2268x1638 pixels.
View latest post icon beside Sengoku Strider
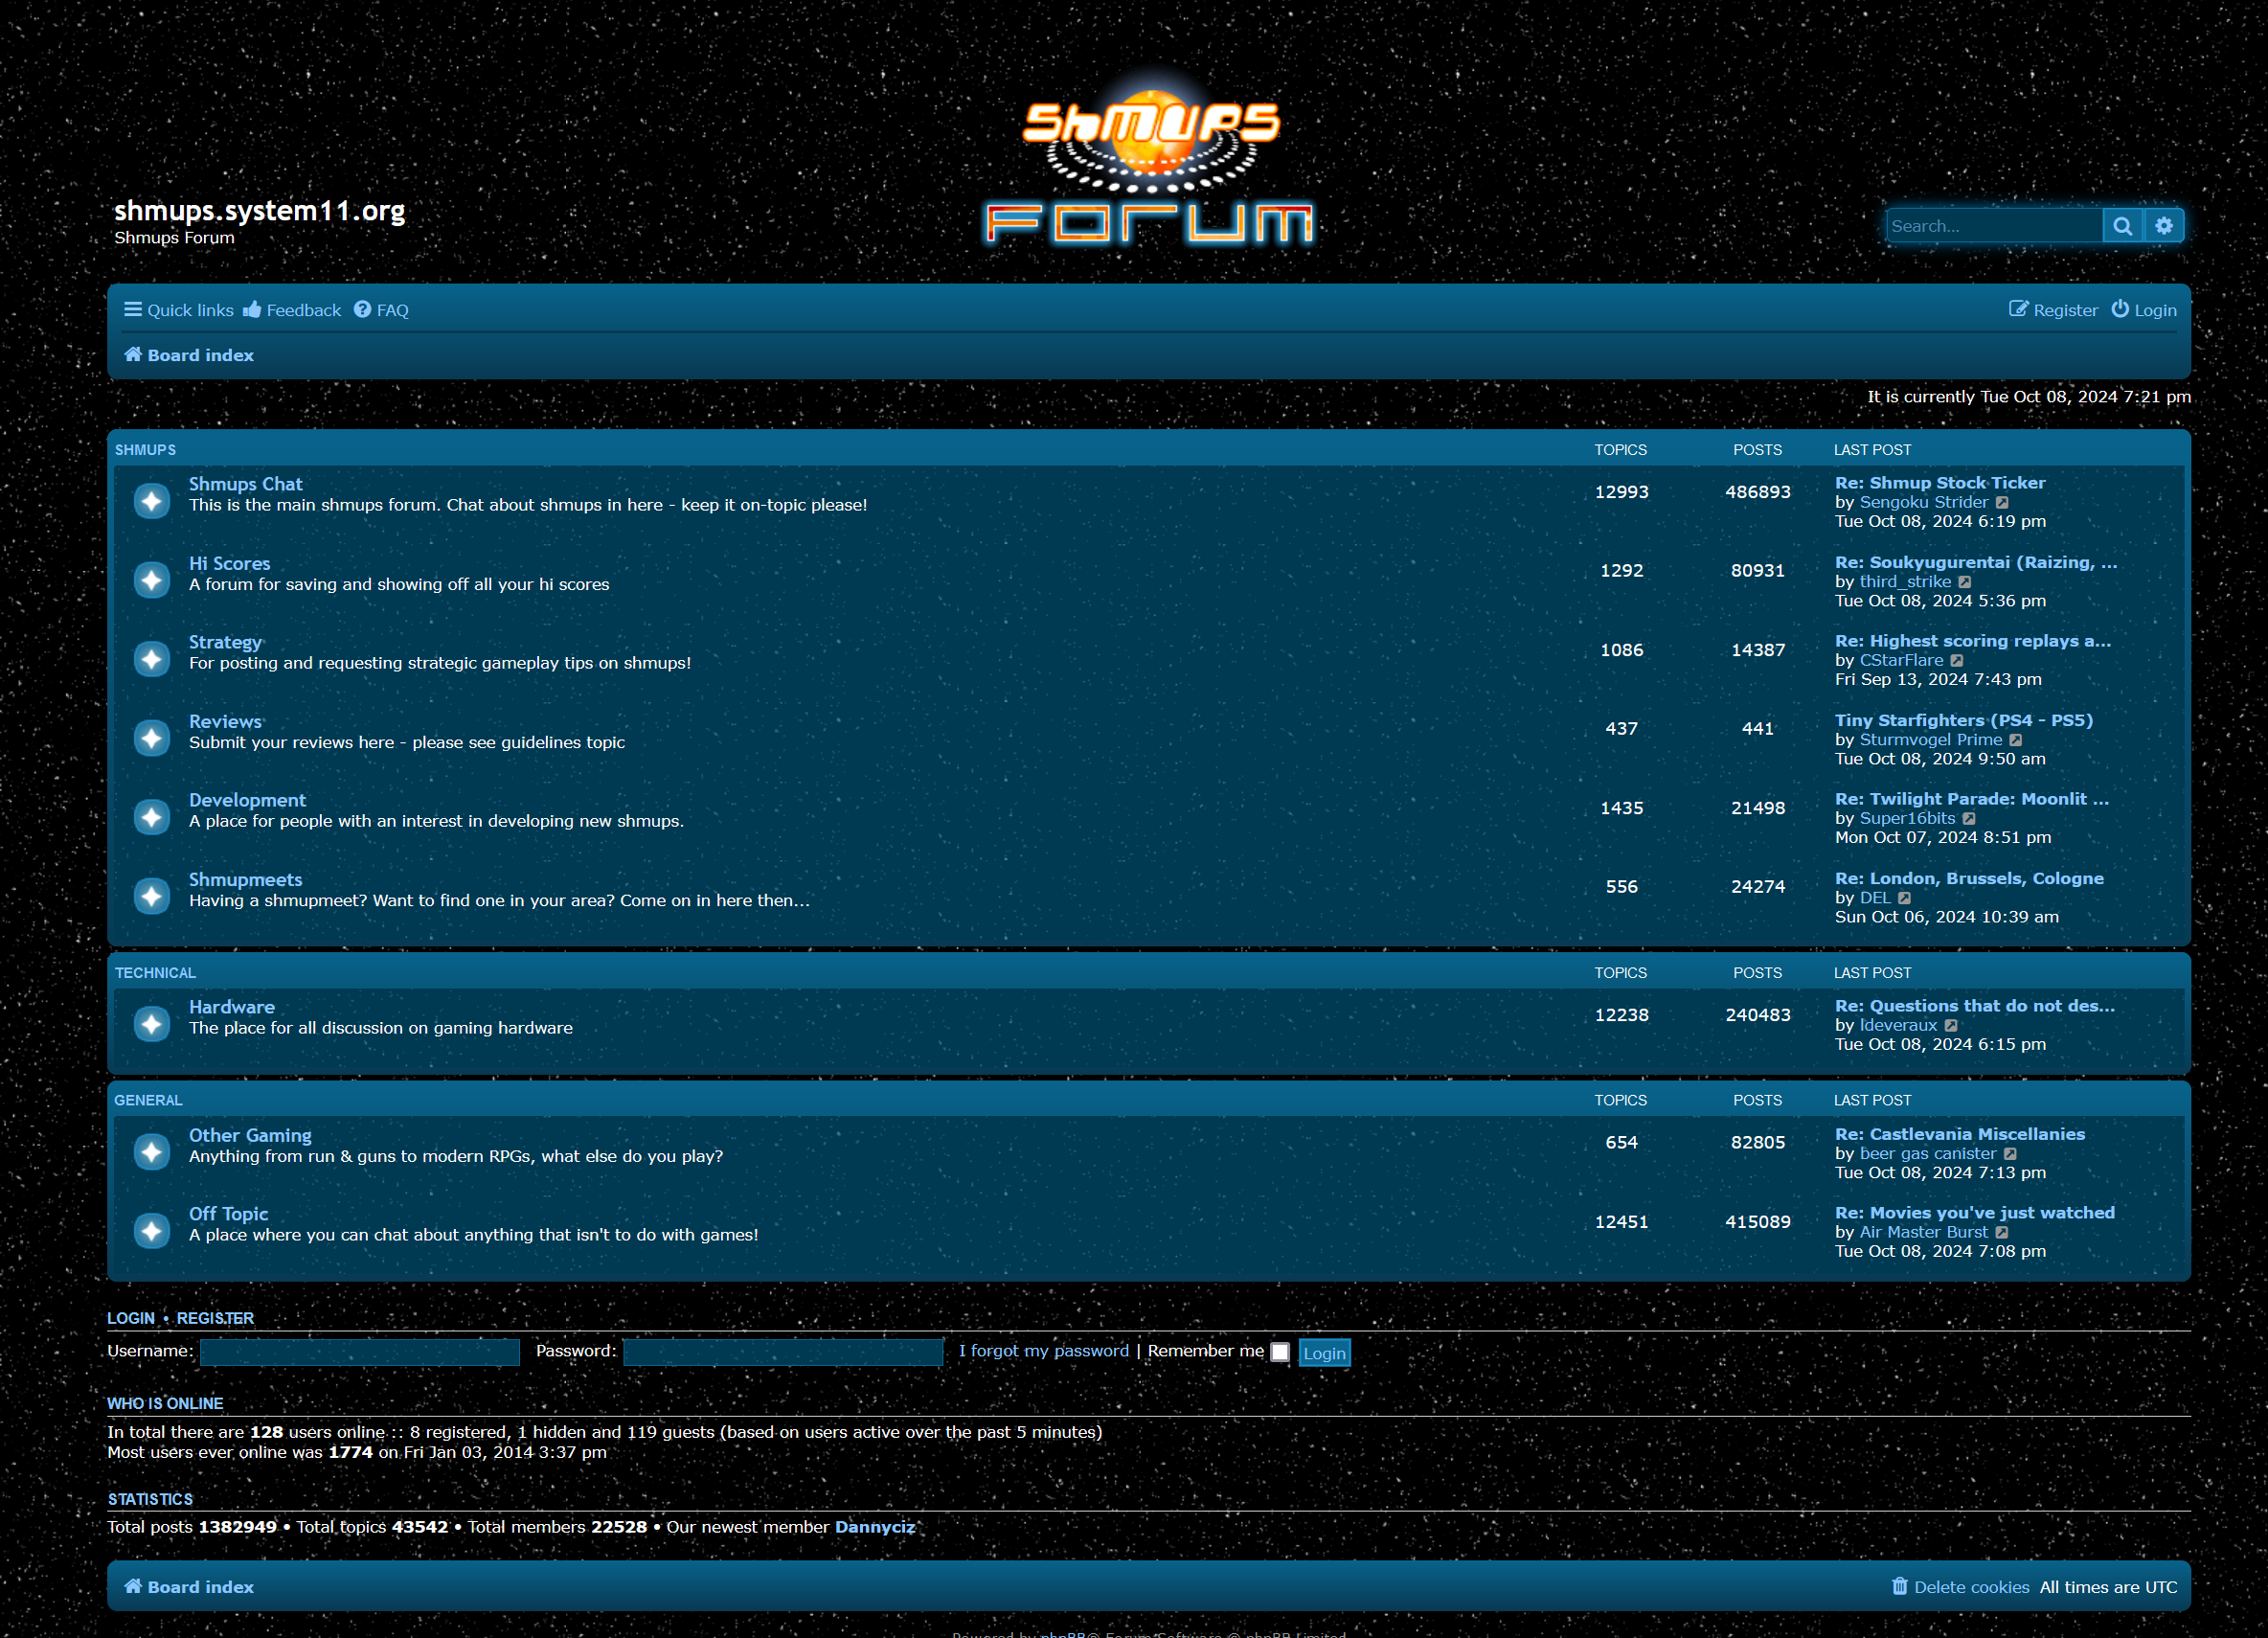click(x=2002, y=503)
